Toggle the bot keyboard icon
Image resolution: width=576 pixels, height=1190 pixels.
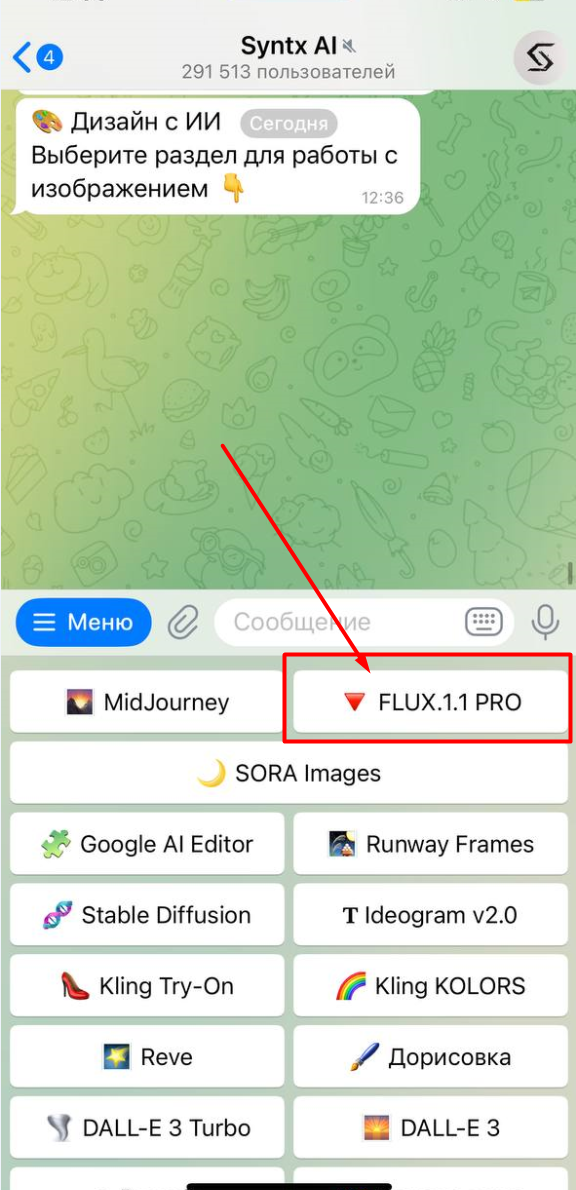[483, 622]
